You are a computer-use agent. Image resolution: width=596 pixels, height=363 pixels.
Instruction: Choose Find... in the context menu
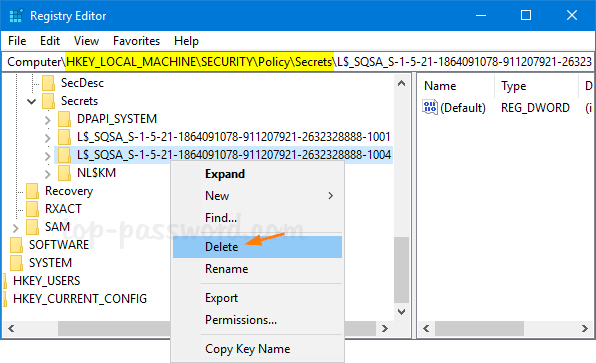tap(258, 218)
